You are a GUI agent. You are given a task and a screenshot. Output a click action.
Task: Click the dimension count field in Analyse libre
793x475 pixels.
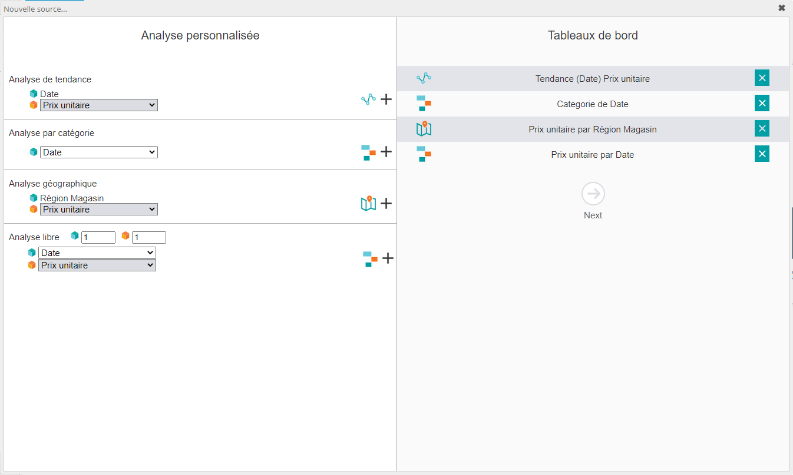pyautogui.click(x=99, y=237)
